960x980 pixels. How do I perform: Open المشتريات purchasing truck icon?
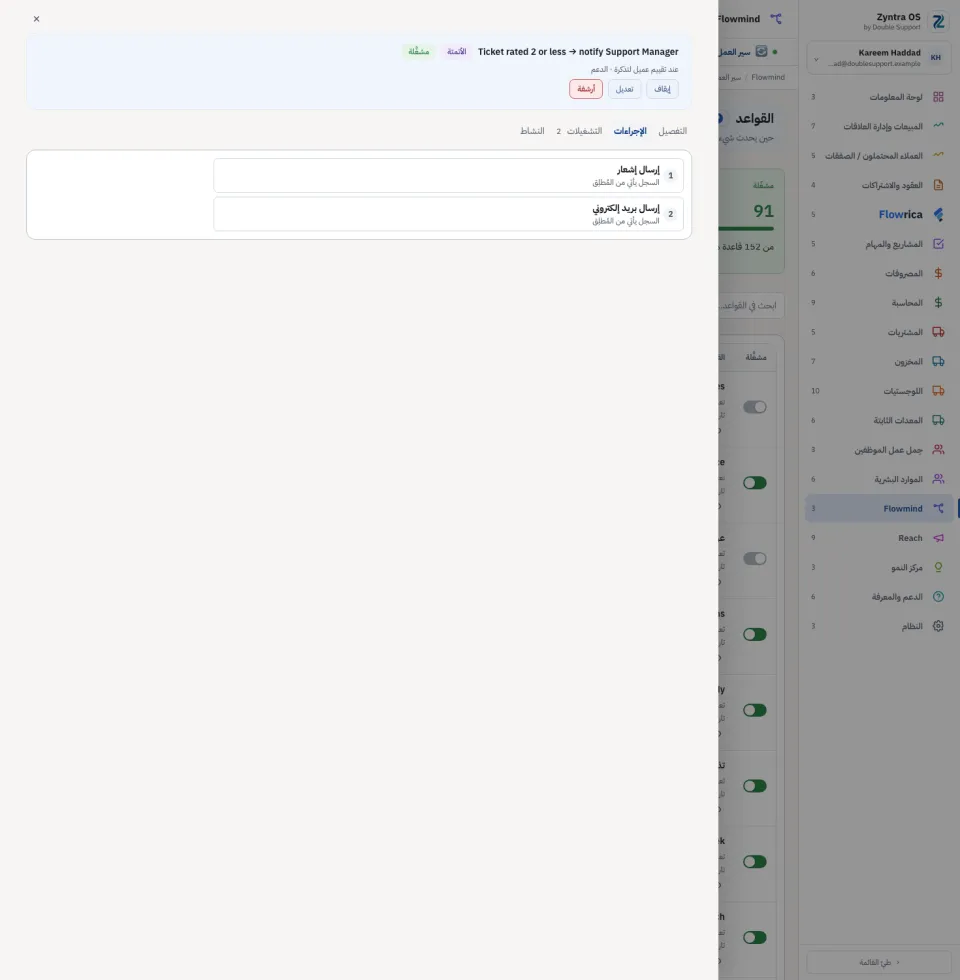(x=938, y=332)
